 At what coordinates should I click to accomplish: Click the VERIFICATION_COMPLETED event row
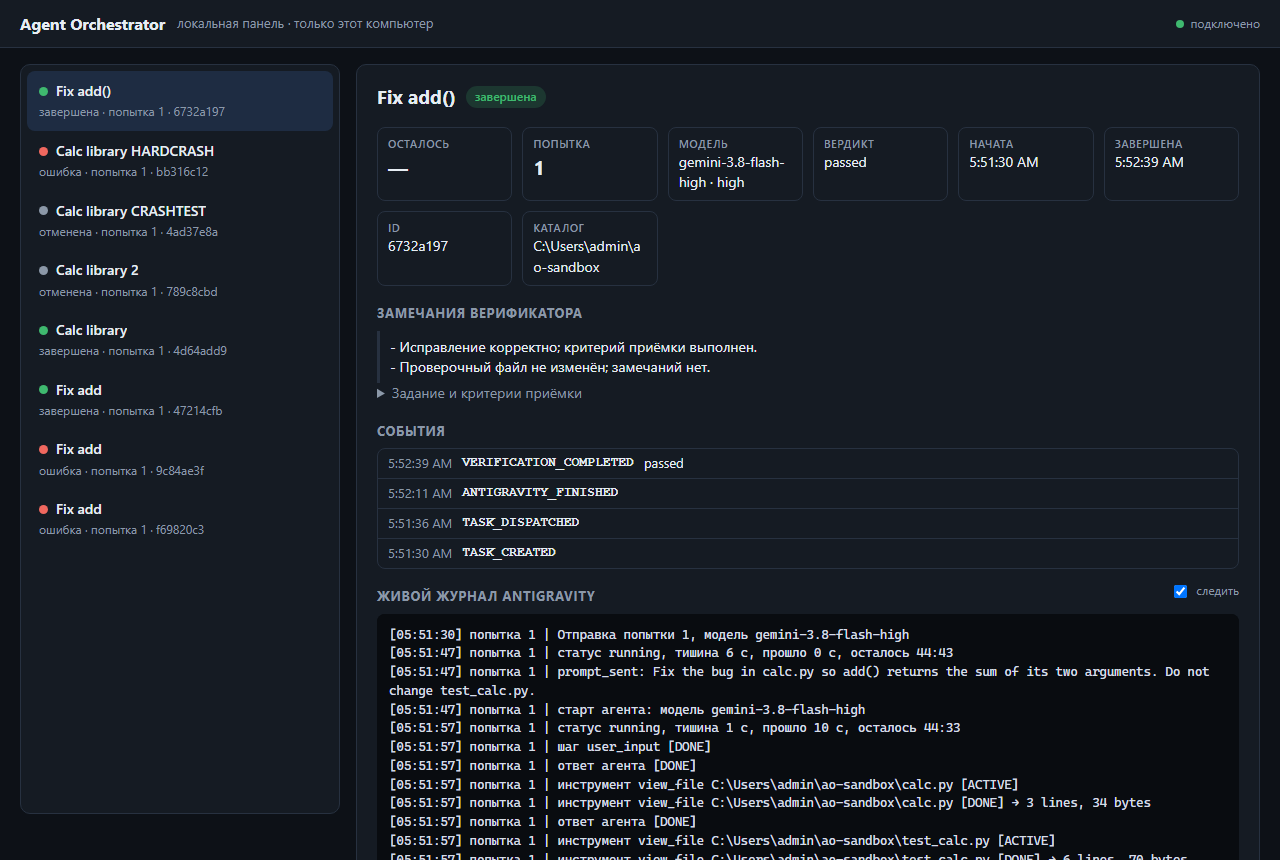(x=808, y=464)
